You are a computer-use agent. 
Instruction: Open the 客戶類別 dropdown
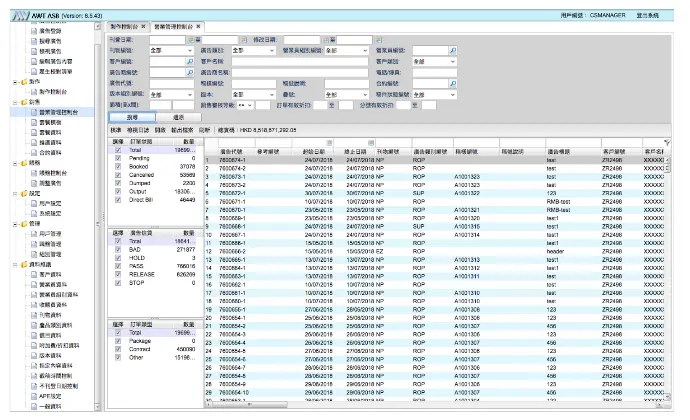click(453, 60)
